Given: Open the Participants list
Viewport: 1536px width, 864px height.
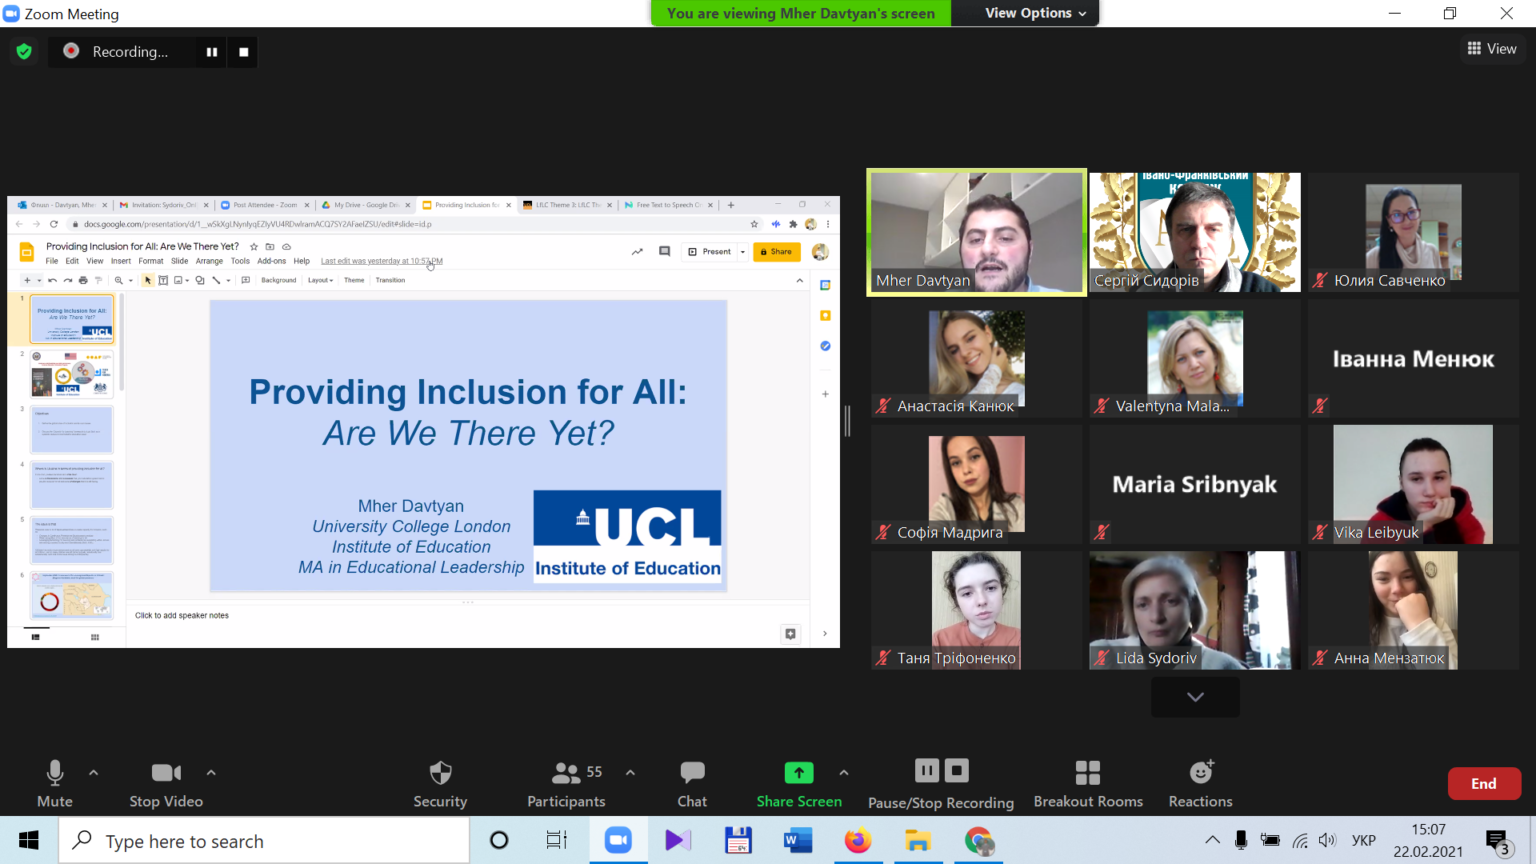Looking at the screenshot, I should tap(566, 784).
